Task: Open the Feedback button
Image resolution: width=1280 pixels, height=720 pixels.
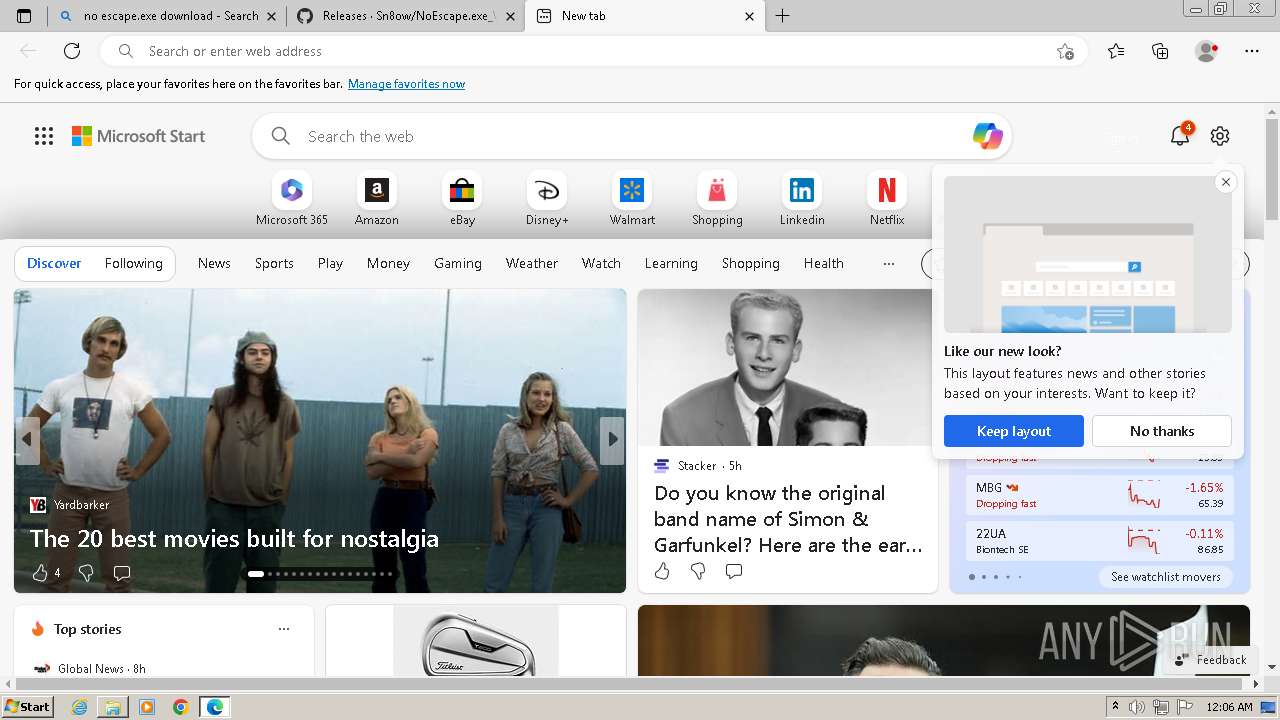Action: click(x=1211, y=660)
